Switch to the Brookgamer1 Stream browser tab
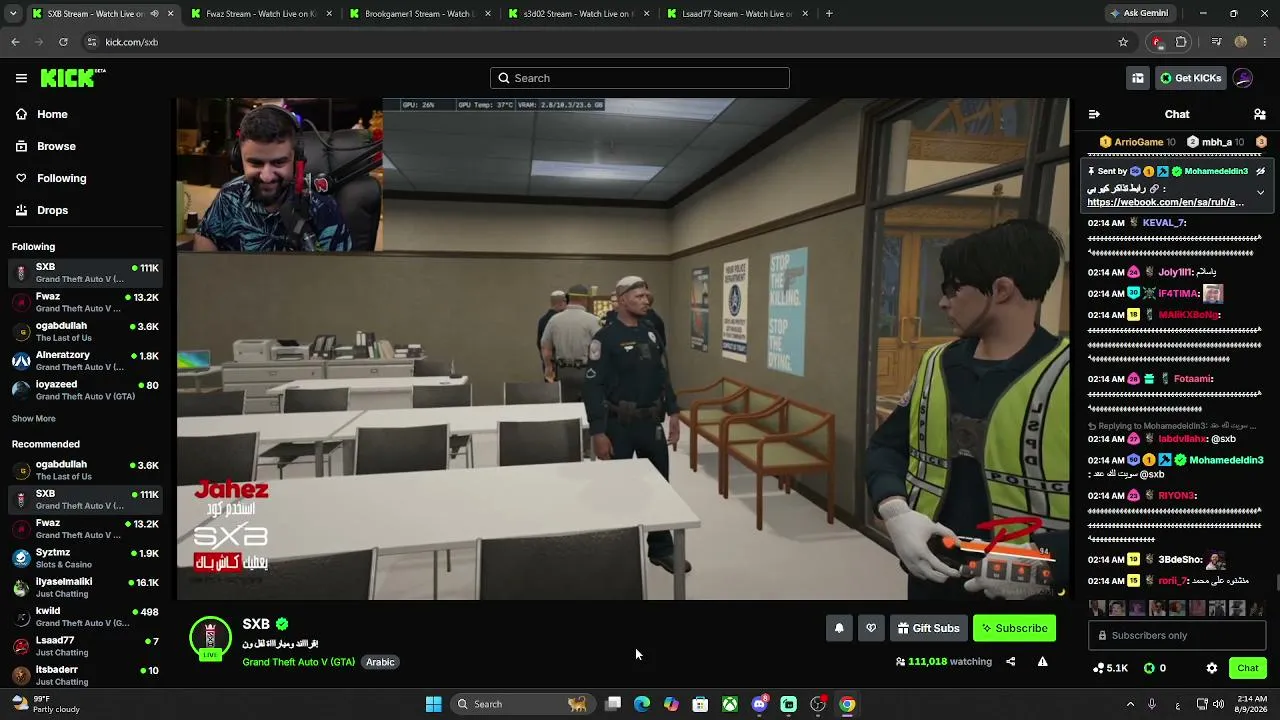This screenshot has height=720, width=1280. click(x=418, y=14)
